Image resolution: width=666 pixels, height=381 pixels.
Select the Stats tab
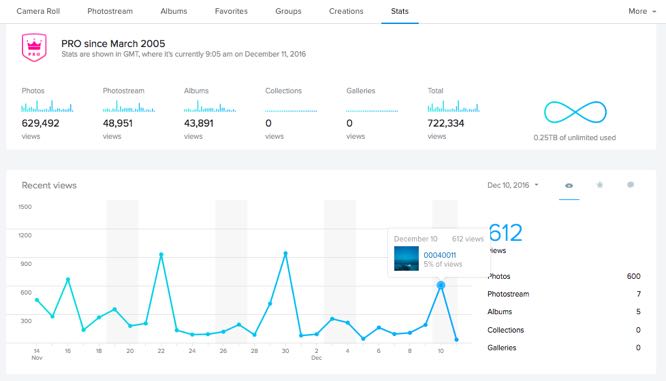(x=400, y=11)
